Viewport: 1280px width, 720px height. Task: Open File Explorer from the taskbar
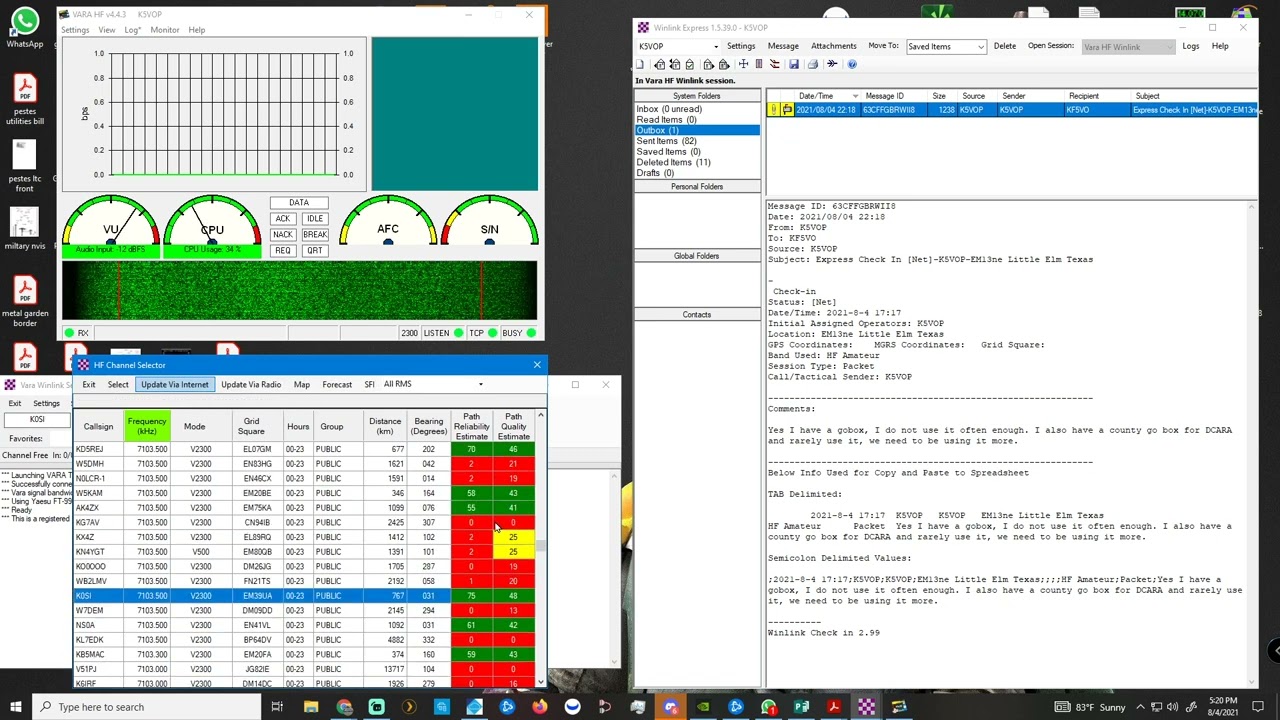coord(311,707)
